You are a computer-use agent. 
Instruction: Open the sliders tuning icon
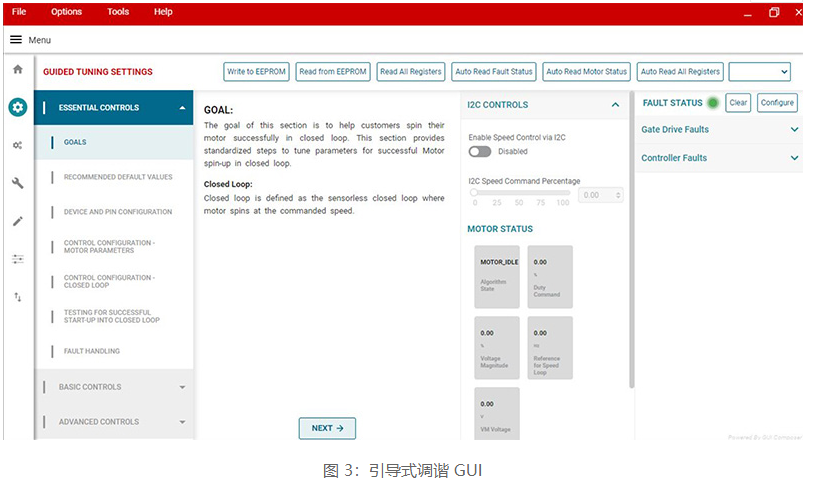coord(17,259)
